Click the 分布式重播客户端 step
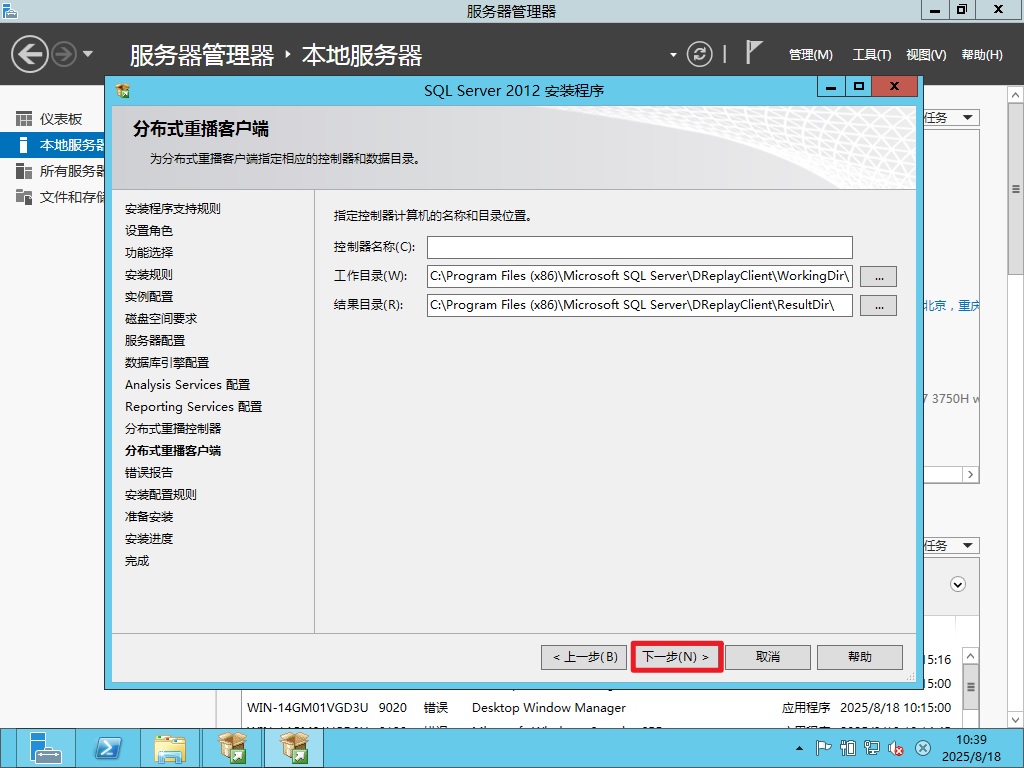1024x768 pixels. 173,451
